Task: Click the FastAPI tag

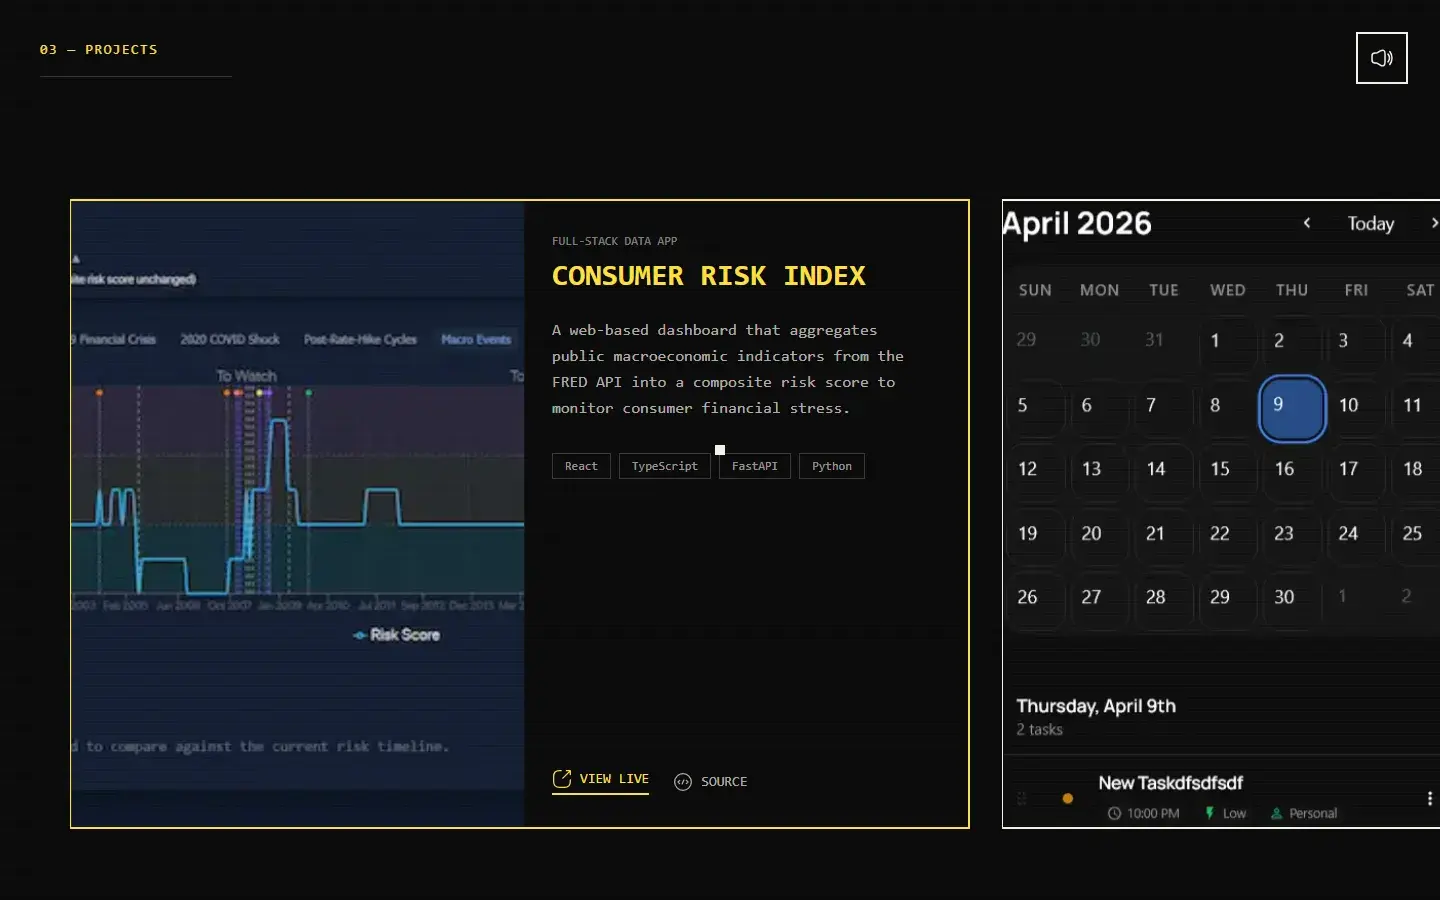Action: point(755,466)
